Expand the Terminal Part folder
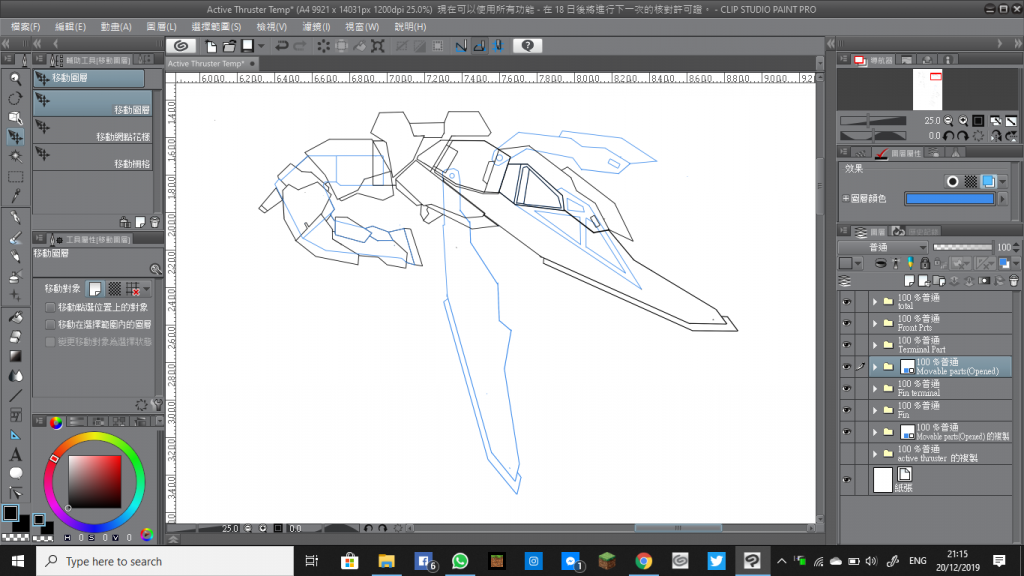The height and width of the screenshot is (576, 1024). point(875,345)
